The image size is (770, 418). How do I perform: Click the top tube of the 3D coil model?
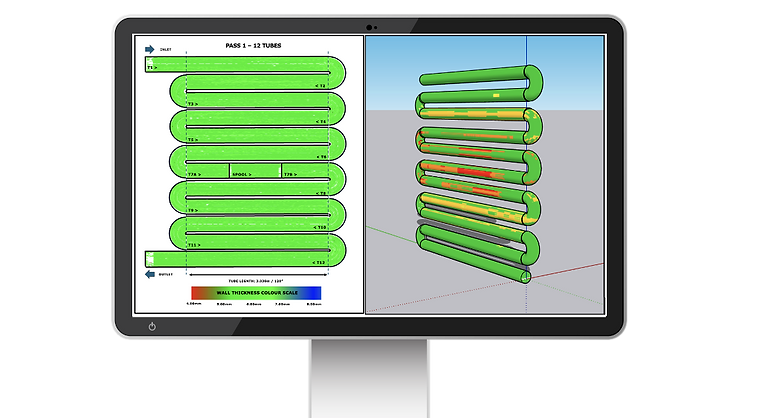[472, 76]
